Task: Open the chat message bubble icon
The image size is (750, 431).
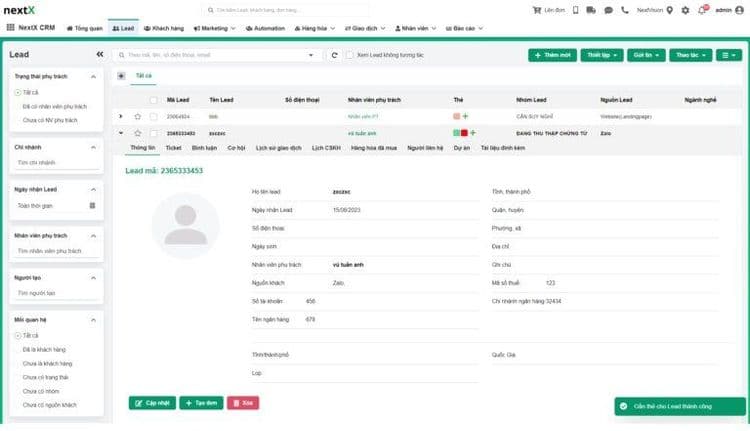Action: (x=607, y=10)
